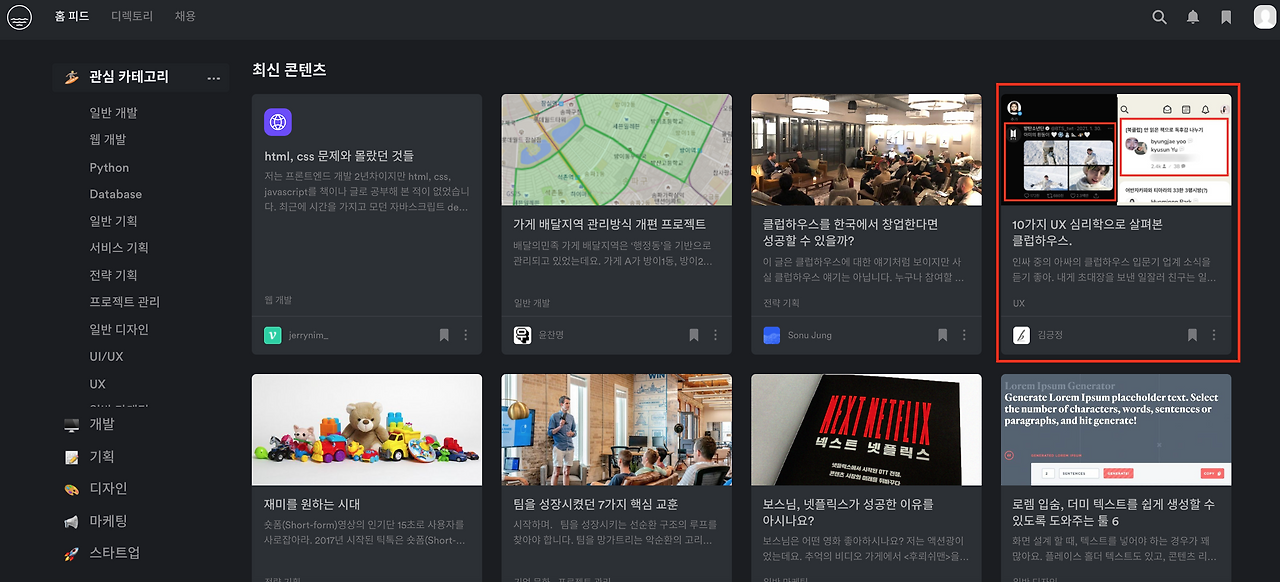1280x582 pixels.
Task: Select 웹 개발 in the sidebar
Action: pos(108,140)
